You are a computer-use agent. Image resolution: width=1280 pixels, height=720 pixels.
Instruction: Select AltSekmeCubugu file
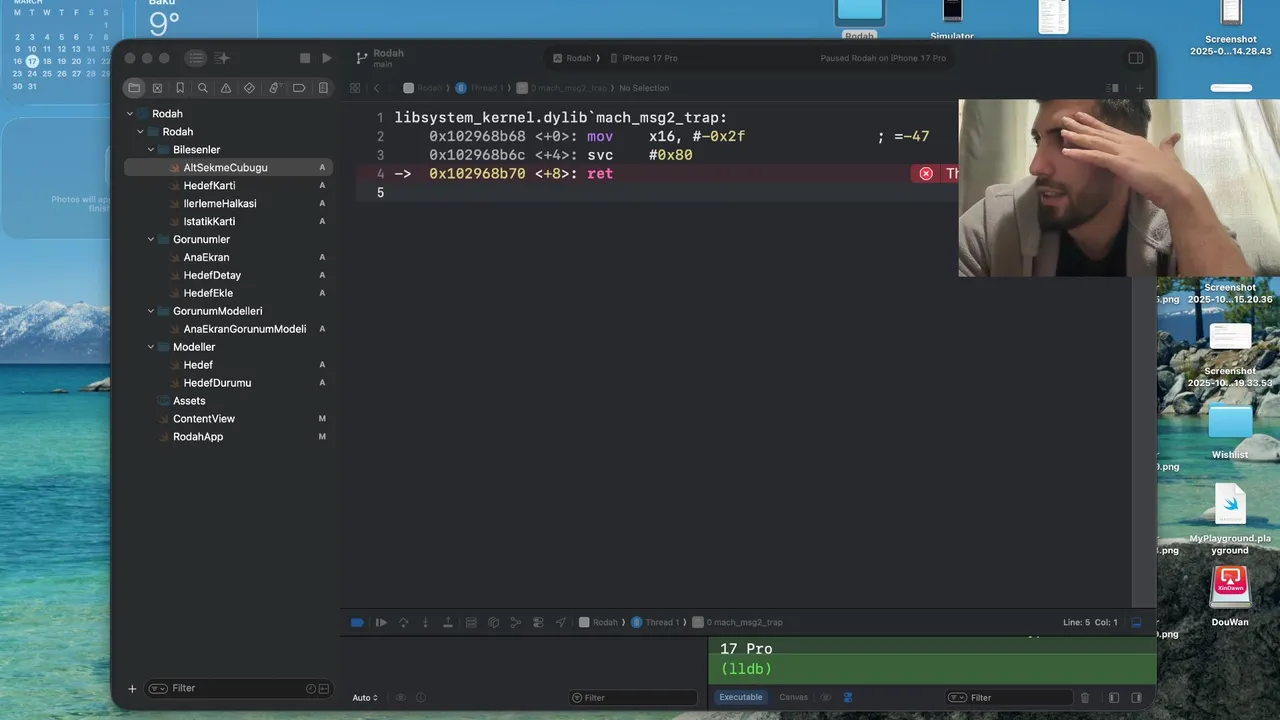(228, 168)
